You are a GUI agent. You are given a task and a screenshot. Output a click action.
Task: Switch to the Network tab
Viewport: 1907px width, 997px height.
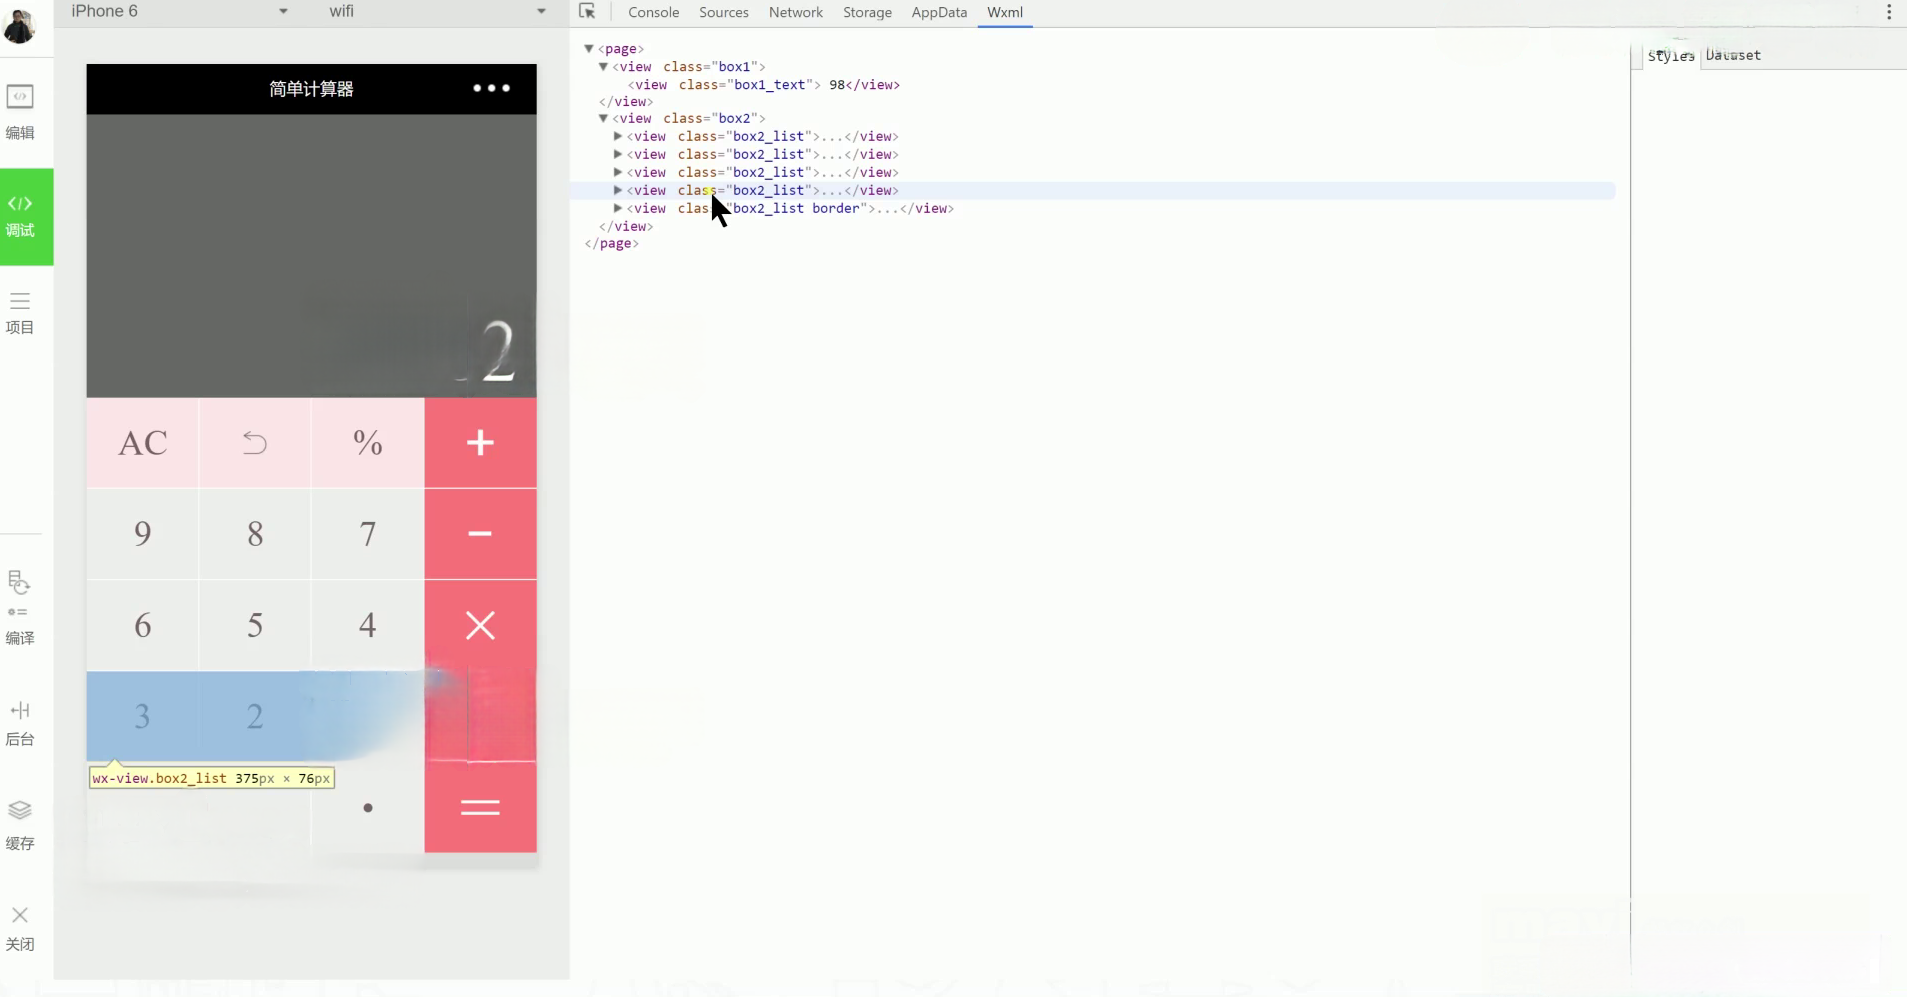[796, 12]
